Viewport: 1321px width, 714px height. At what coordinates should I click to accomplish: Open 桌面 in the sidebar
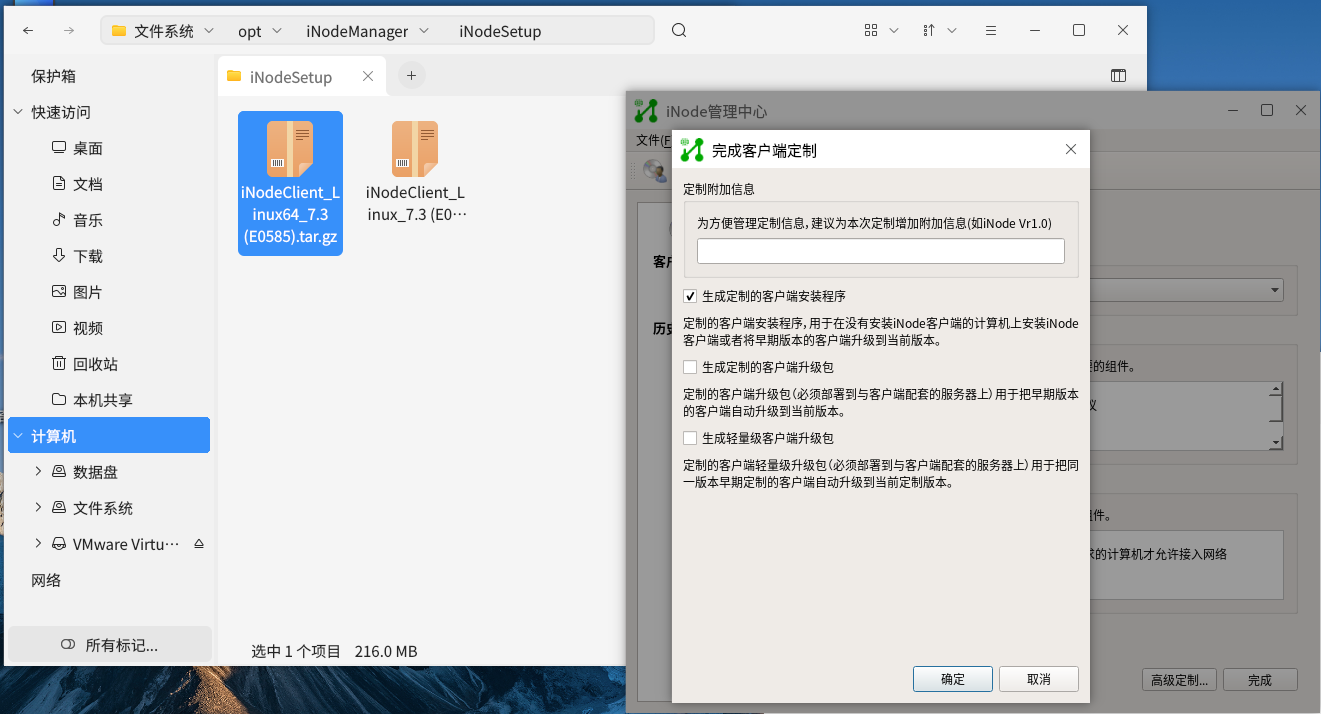click(x=88, y=148)
